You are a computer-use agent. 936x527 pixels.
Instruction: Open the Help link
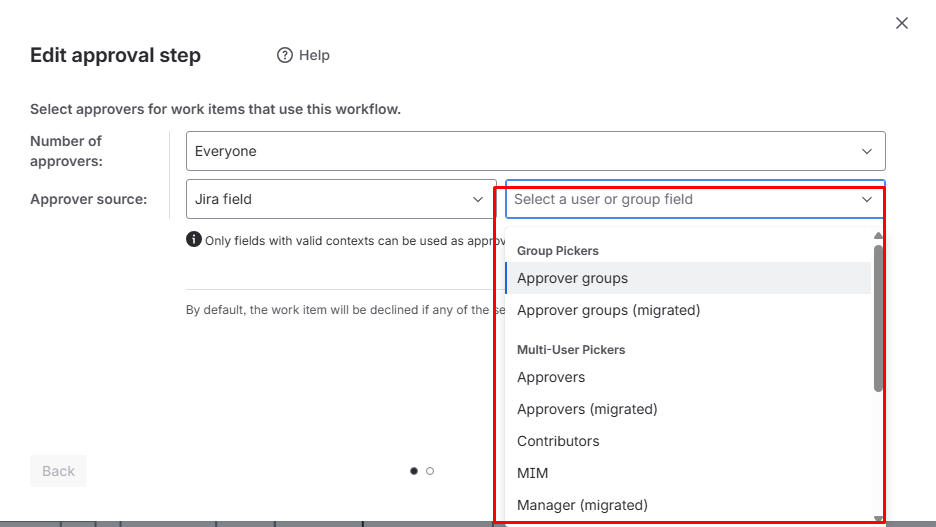303,55
